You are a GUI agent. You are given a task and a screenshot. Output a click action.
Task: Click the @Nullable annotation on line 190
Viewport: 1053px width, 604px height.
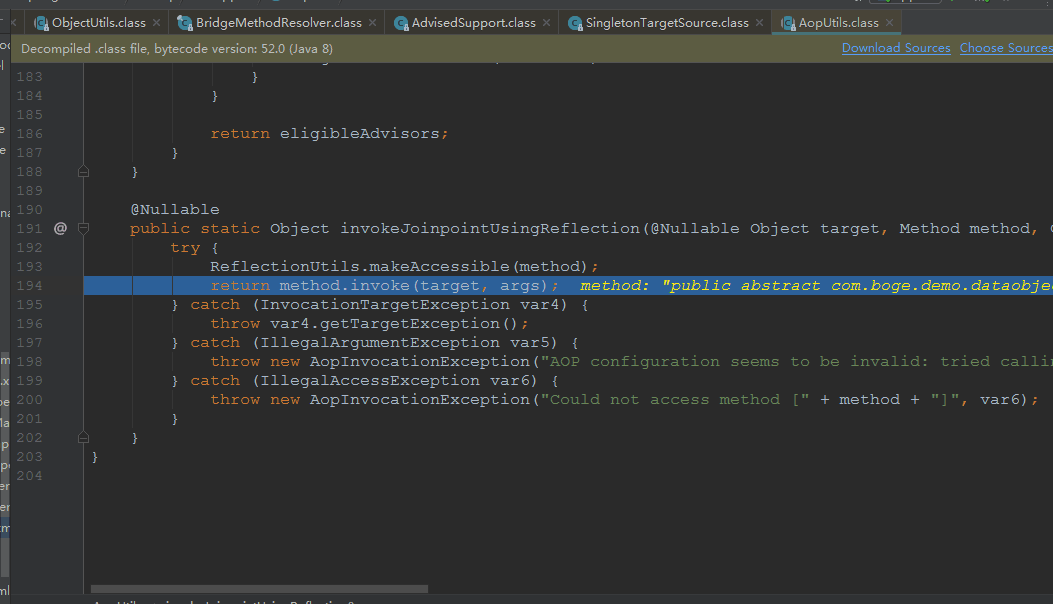175,210
